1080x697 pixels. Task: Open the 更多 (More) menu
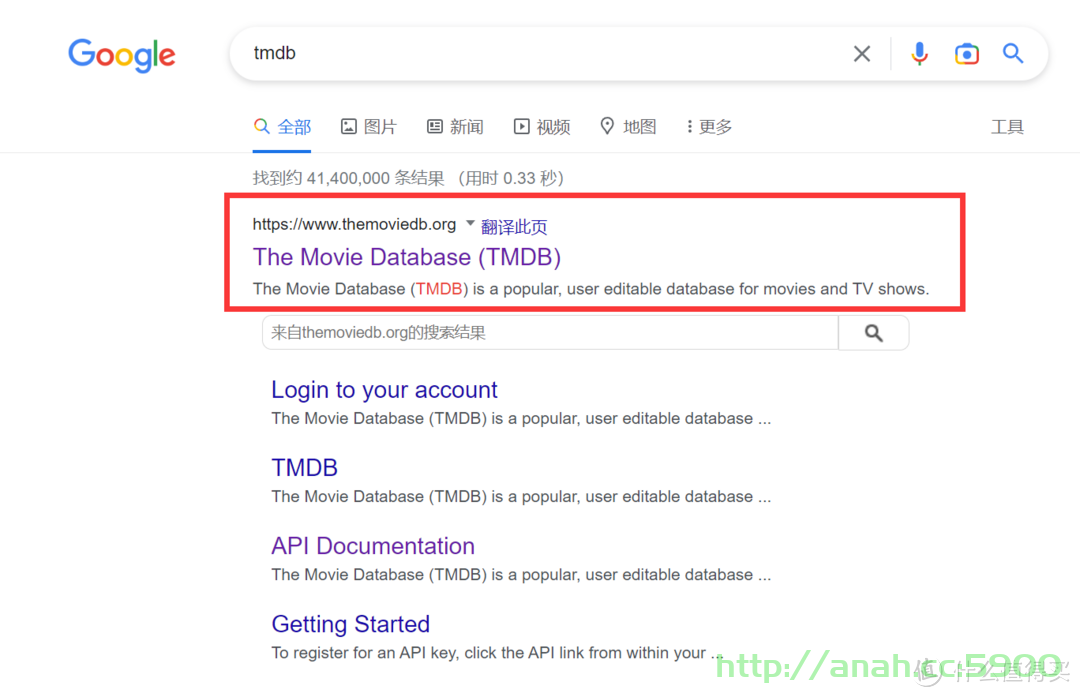pos(709,127)
